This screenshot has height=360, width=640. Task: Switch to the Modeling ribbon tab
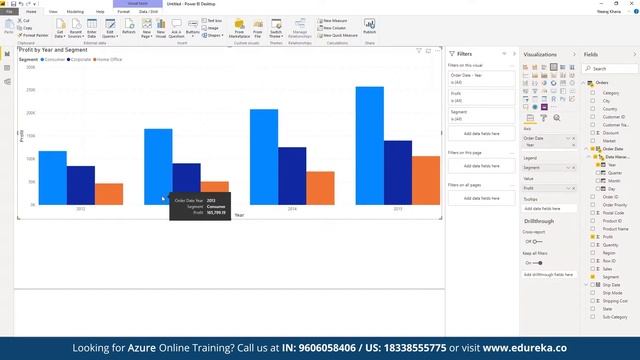tap(75, 12)
